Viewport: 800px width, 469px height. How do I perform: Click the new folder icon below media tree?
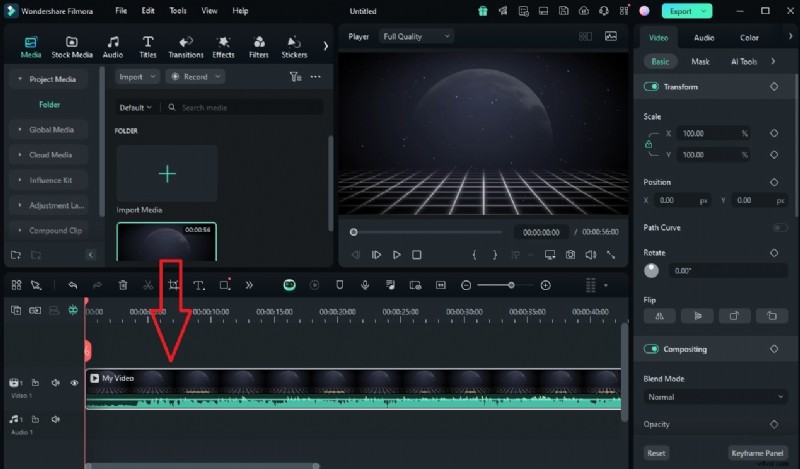tap(16, 255)
